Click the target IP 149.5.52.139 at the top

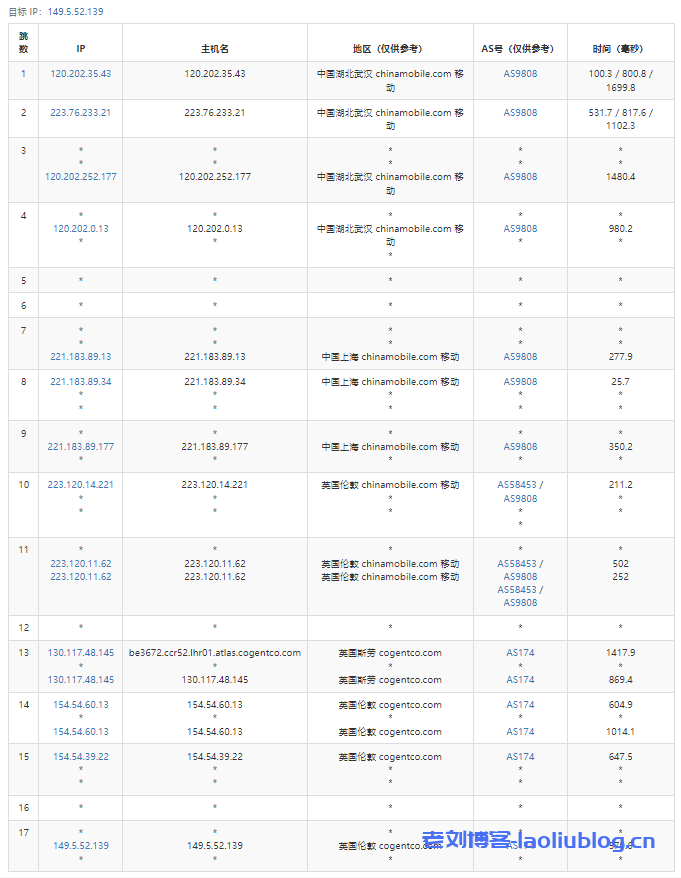pyautogui.click(x=75, y=12)
